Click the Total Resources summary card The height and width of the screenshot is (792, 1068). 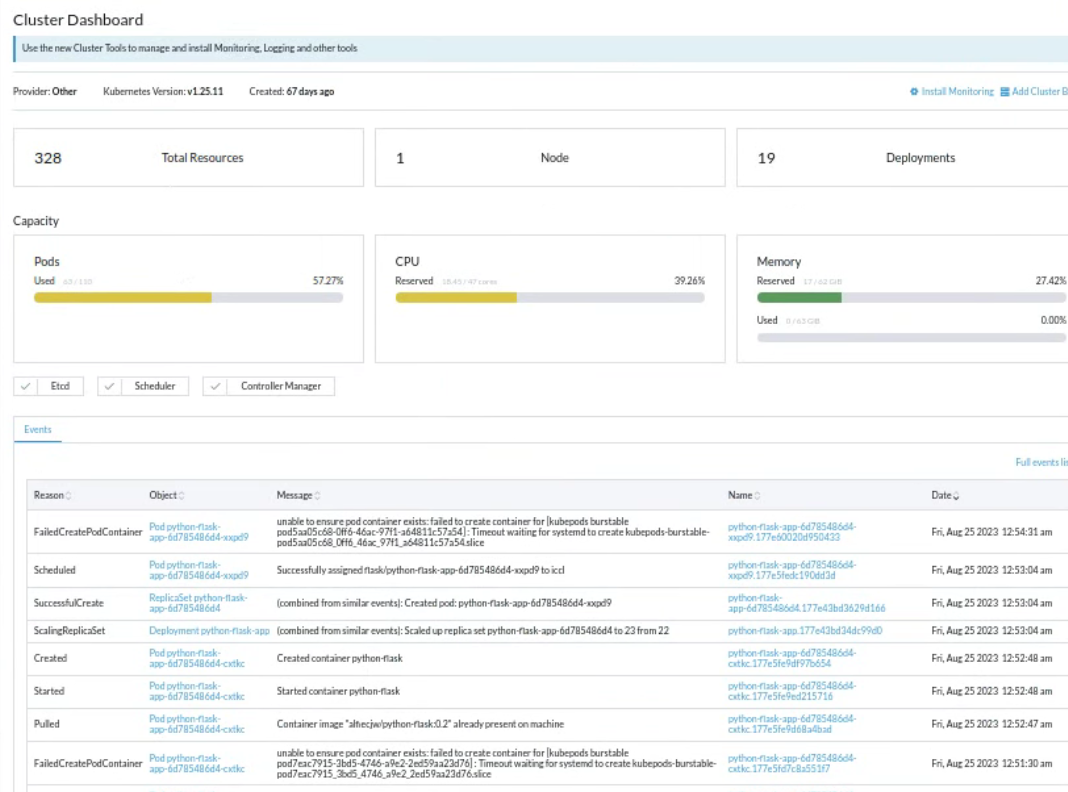188,157
